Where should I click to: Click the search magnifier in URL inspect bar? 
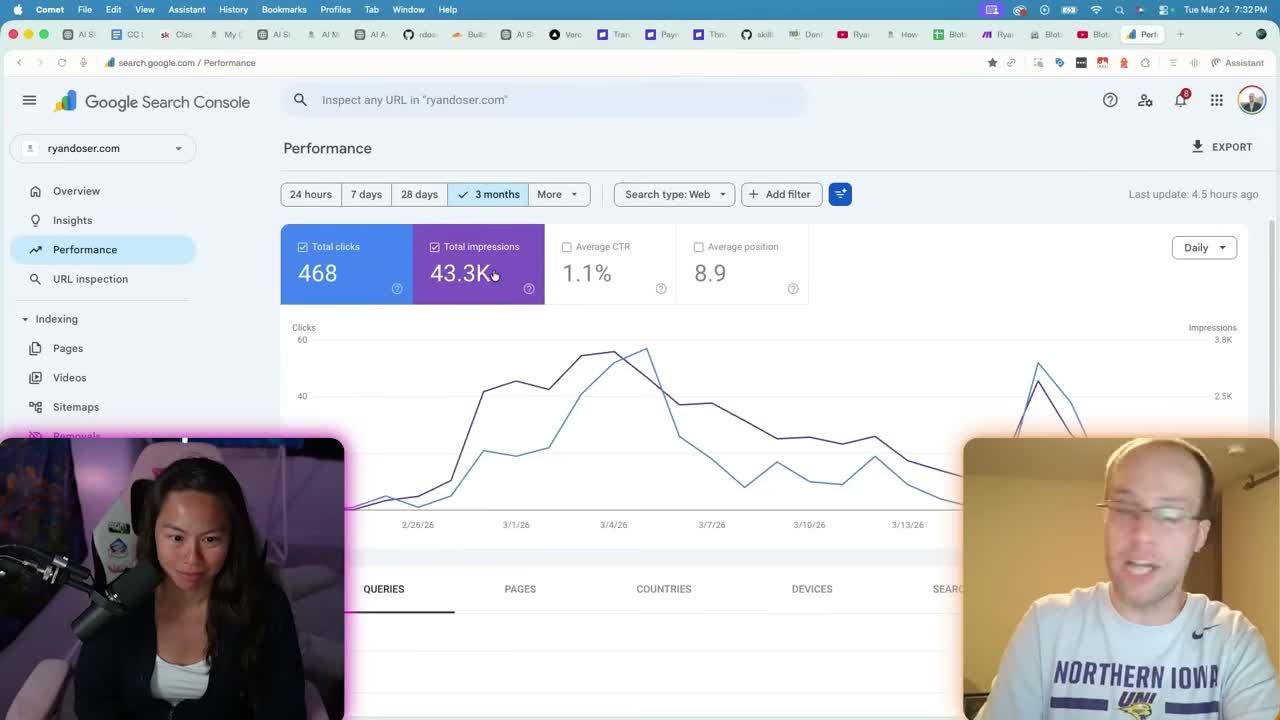pos(300,100)
